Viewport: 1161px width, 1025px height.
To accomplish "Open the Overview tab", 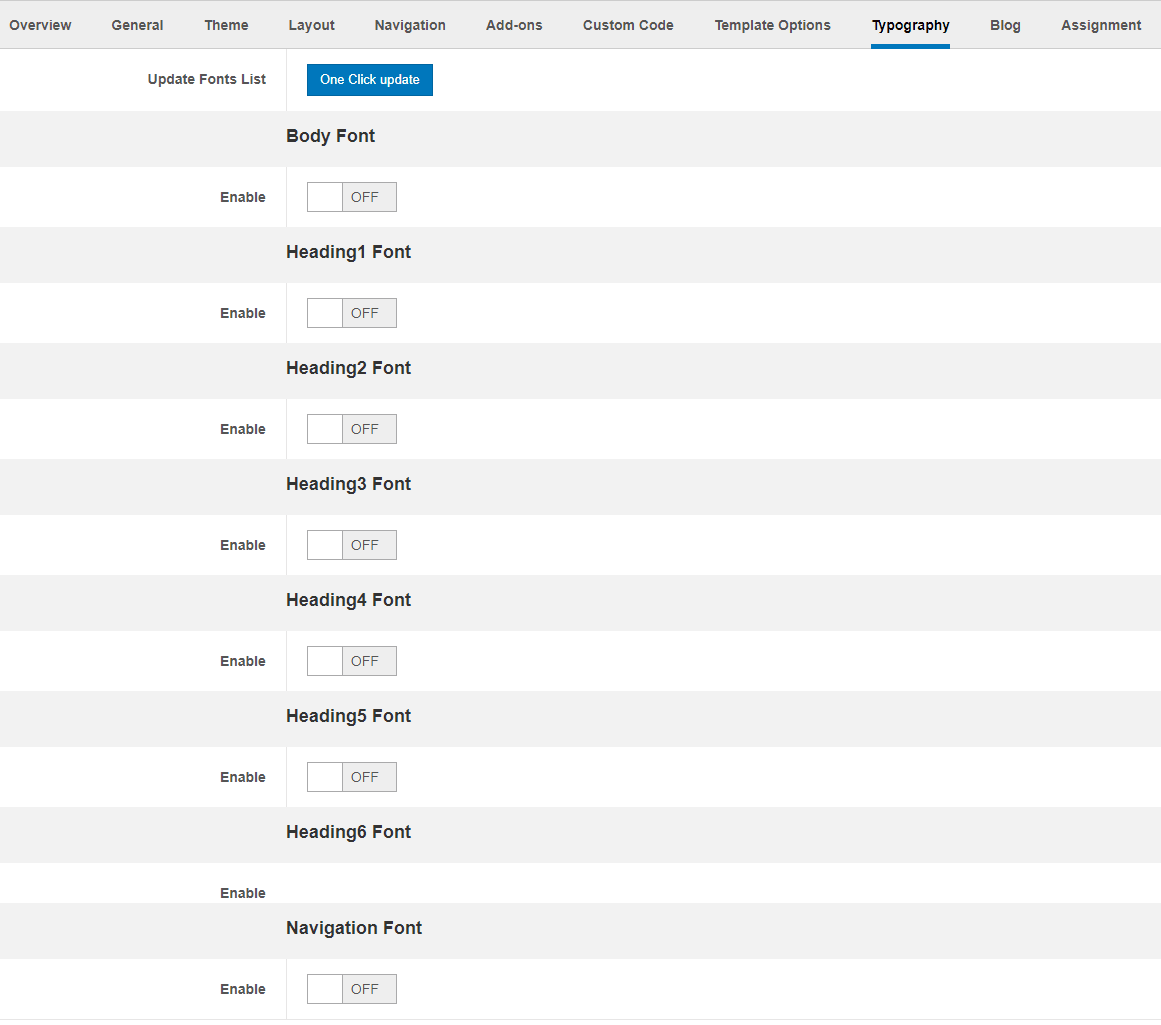I will [x=40, y=25].
